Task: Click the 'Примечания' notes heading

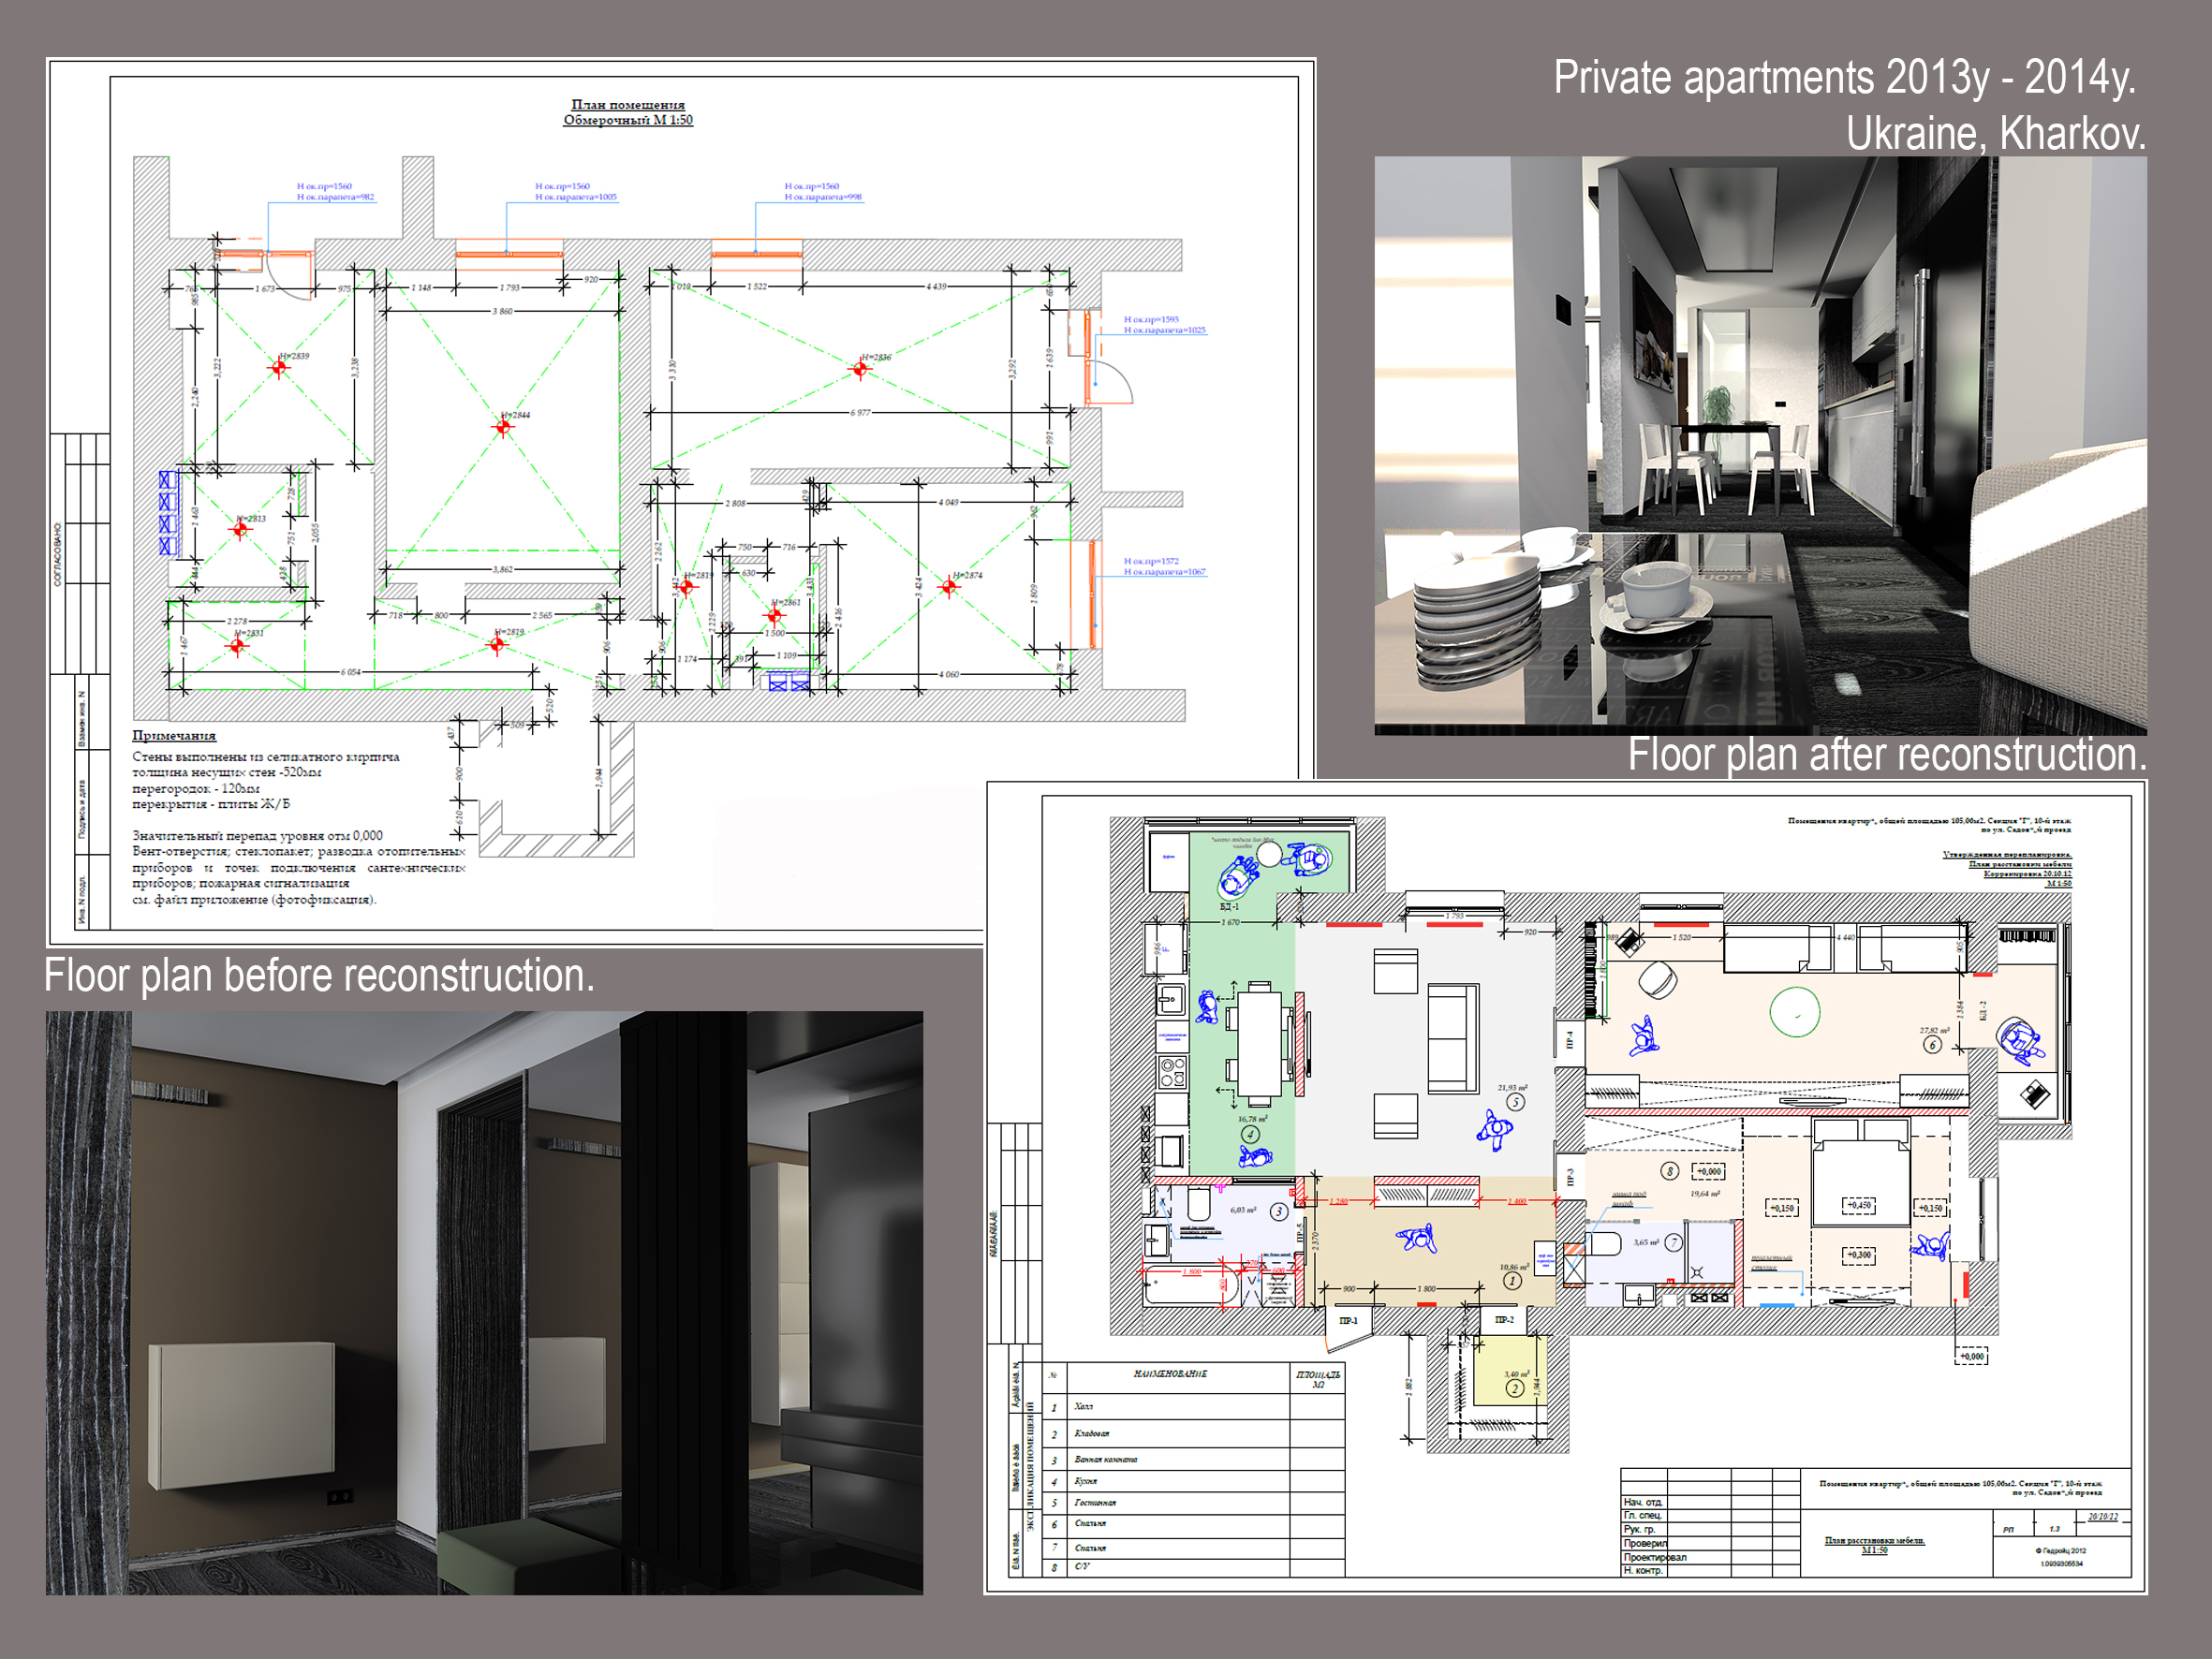Action: pyautogui.click(x=174, y=735)
